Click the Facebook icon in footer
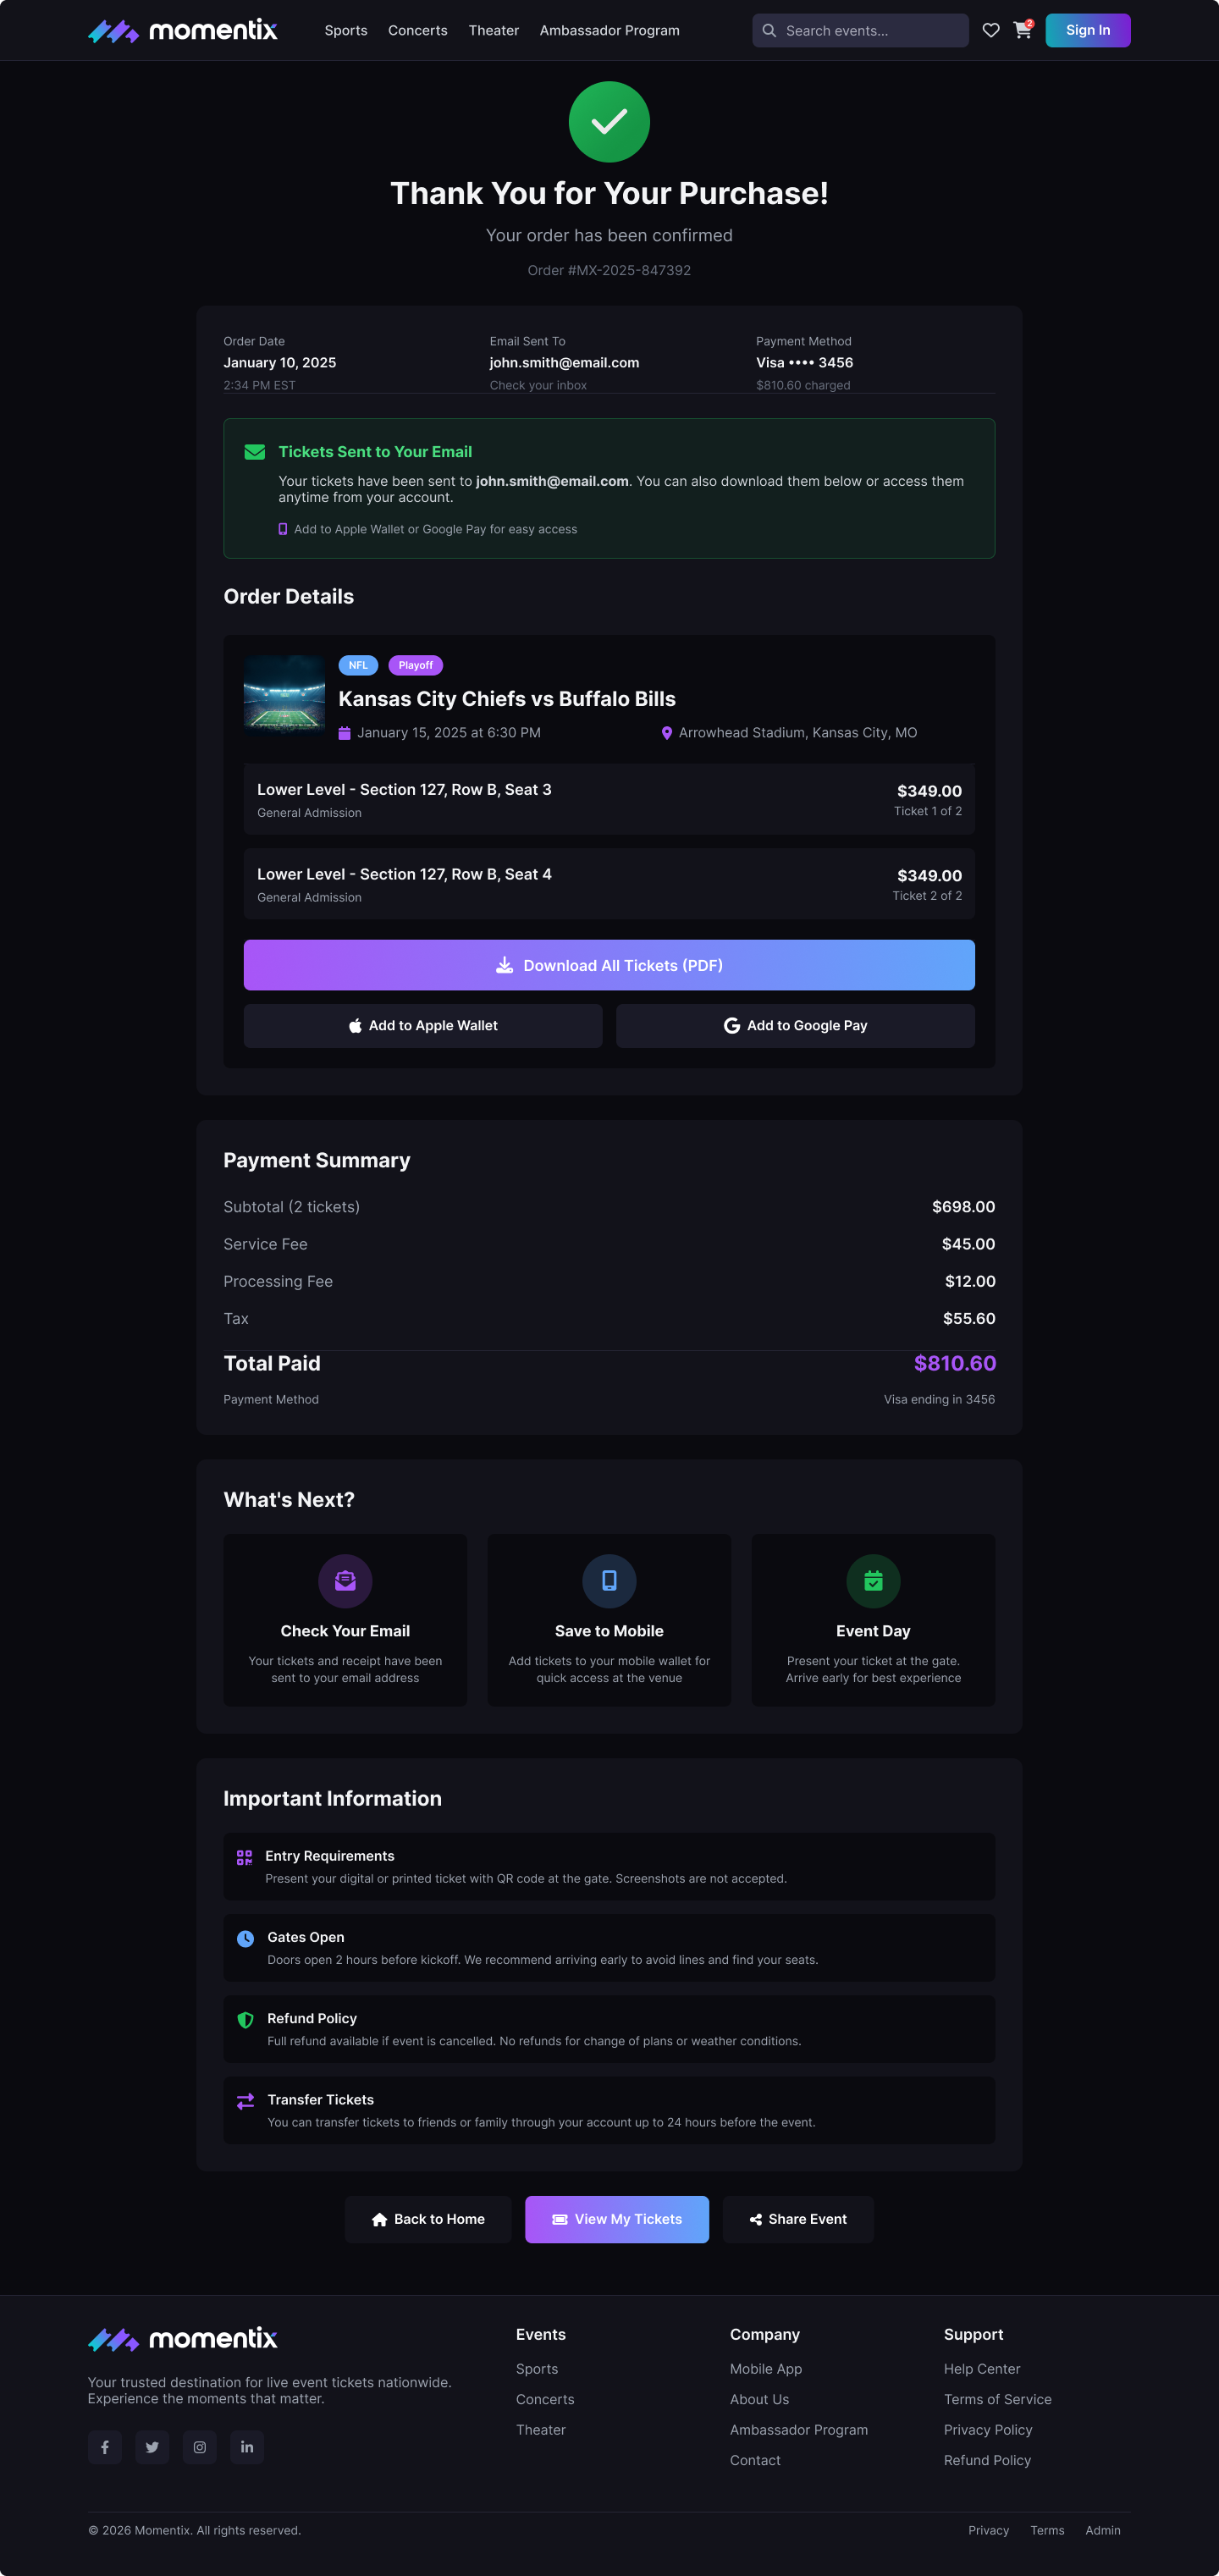 [105, 2447]
